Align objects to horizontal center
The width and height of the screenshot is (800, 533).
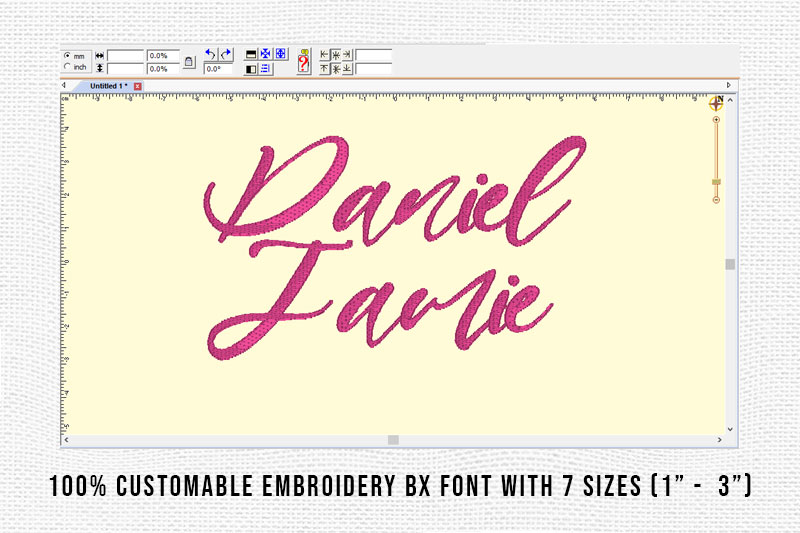336,55
